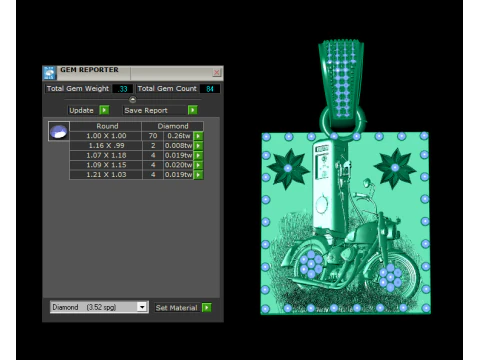The height and width of the screenshot is (360, 480).
Task: Click the green arrow beside Save Report
Action: pos(193,110)
